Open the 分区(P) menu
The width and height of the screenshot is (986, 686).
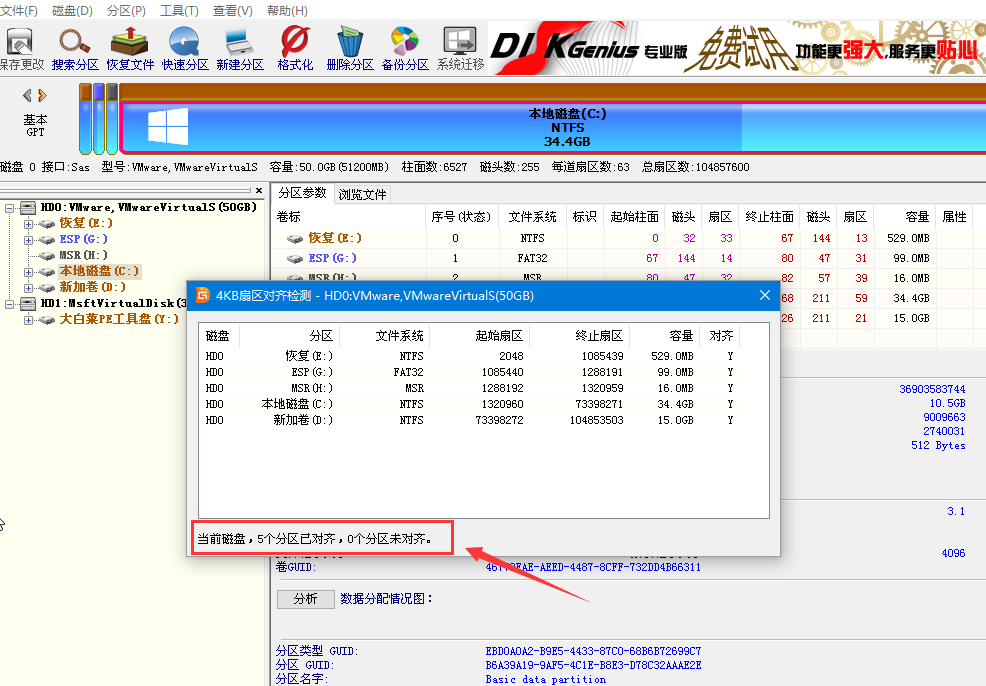point(126,11)
